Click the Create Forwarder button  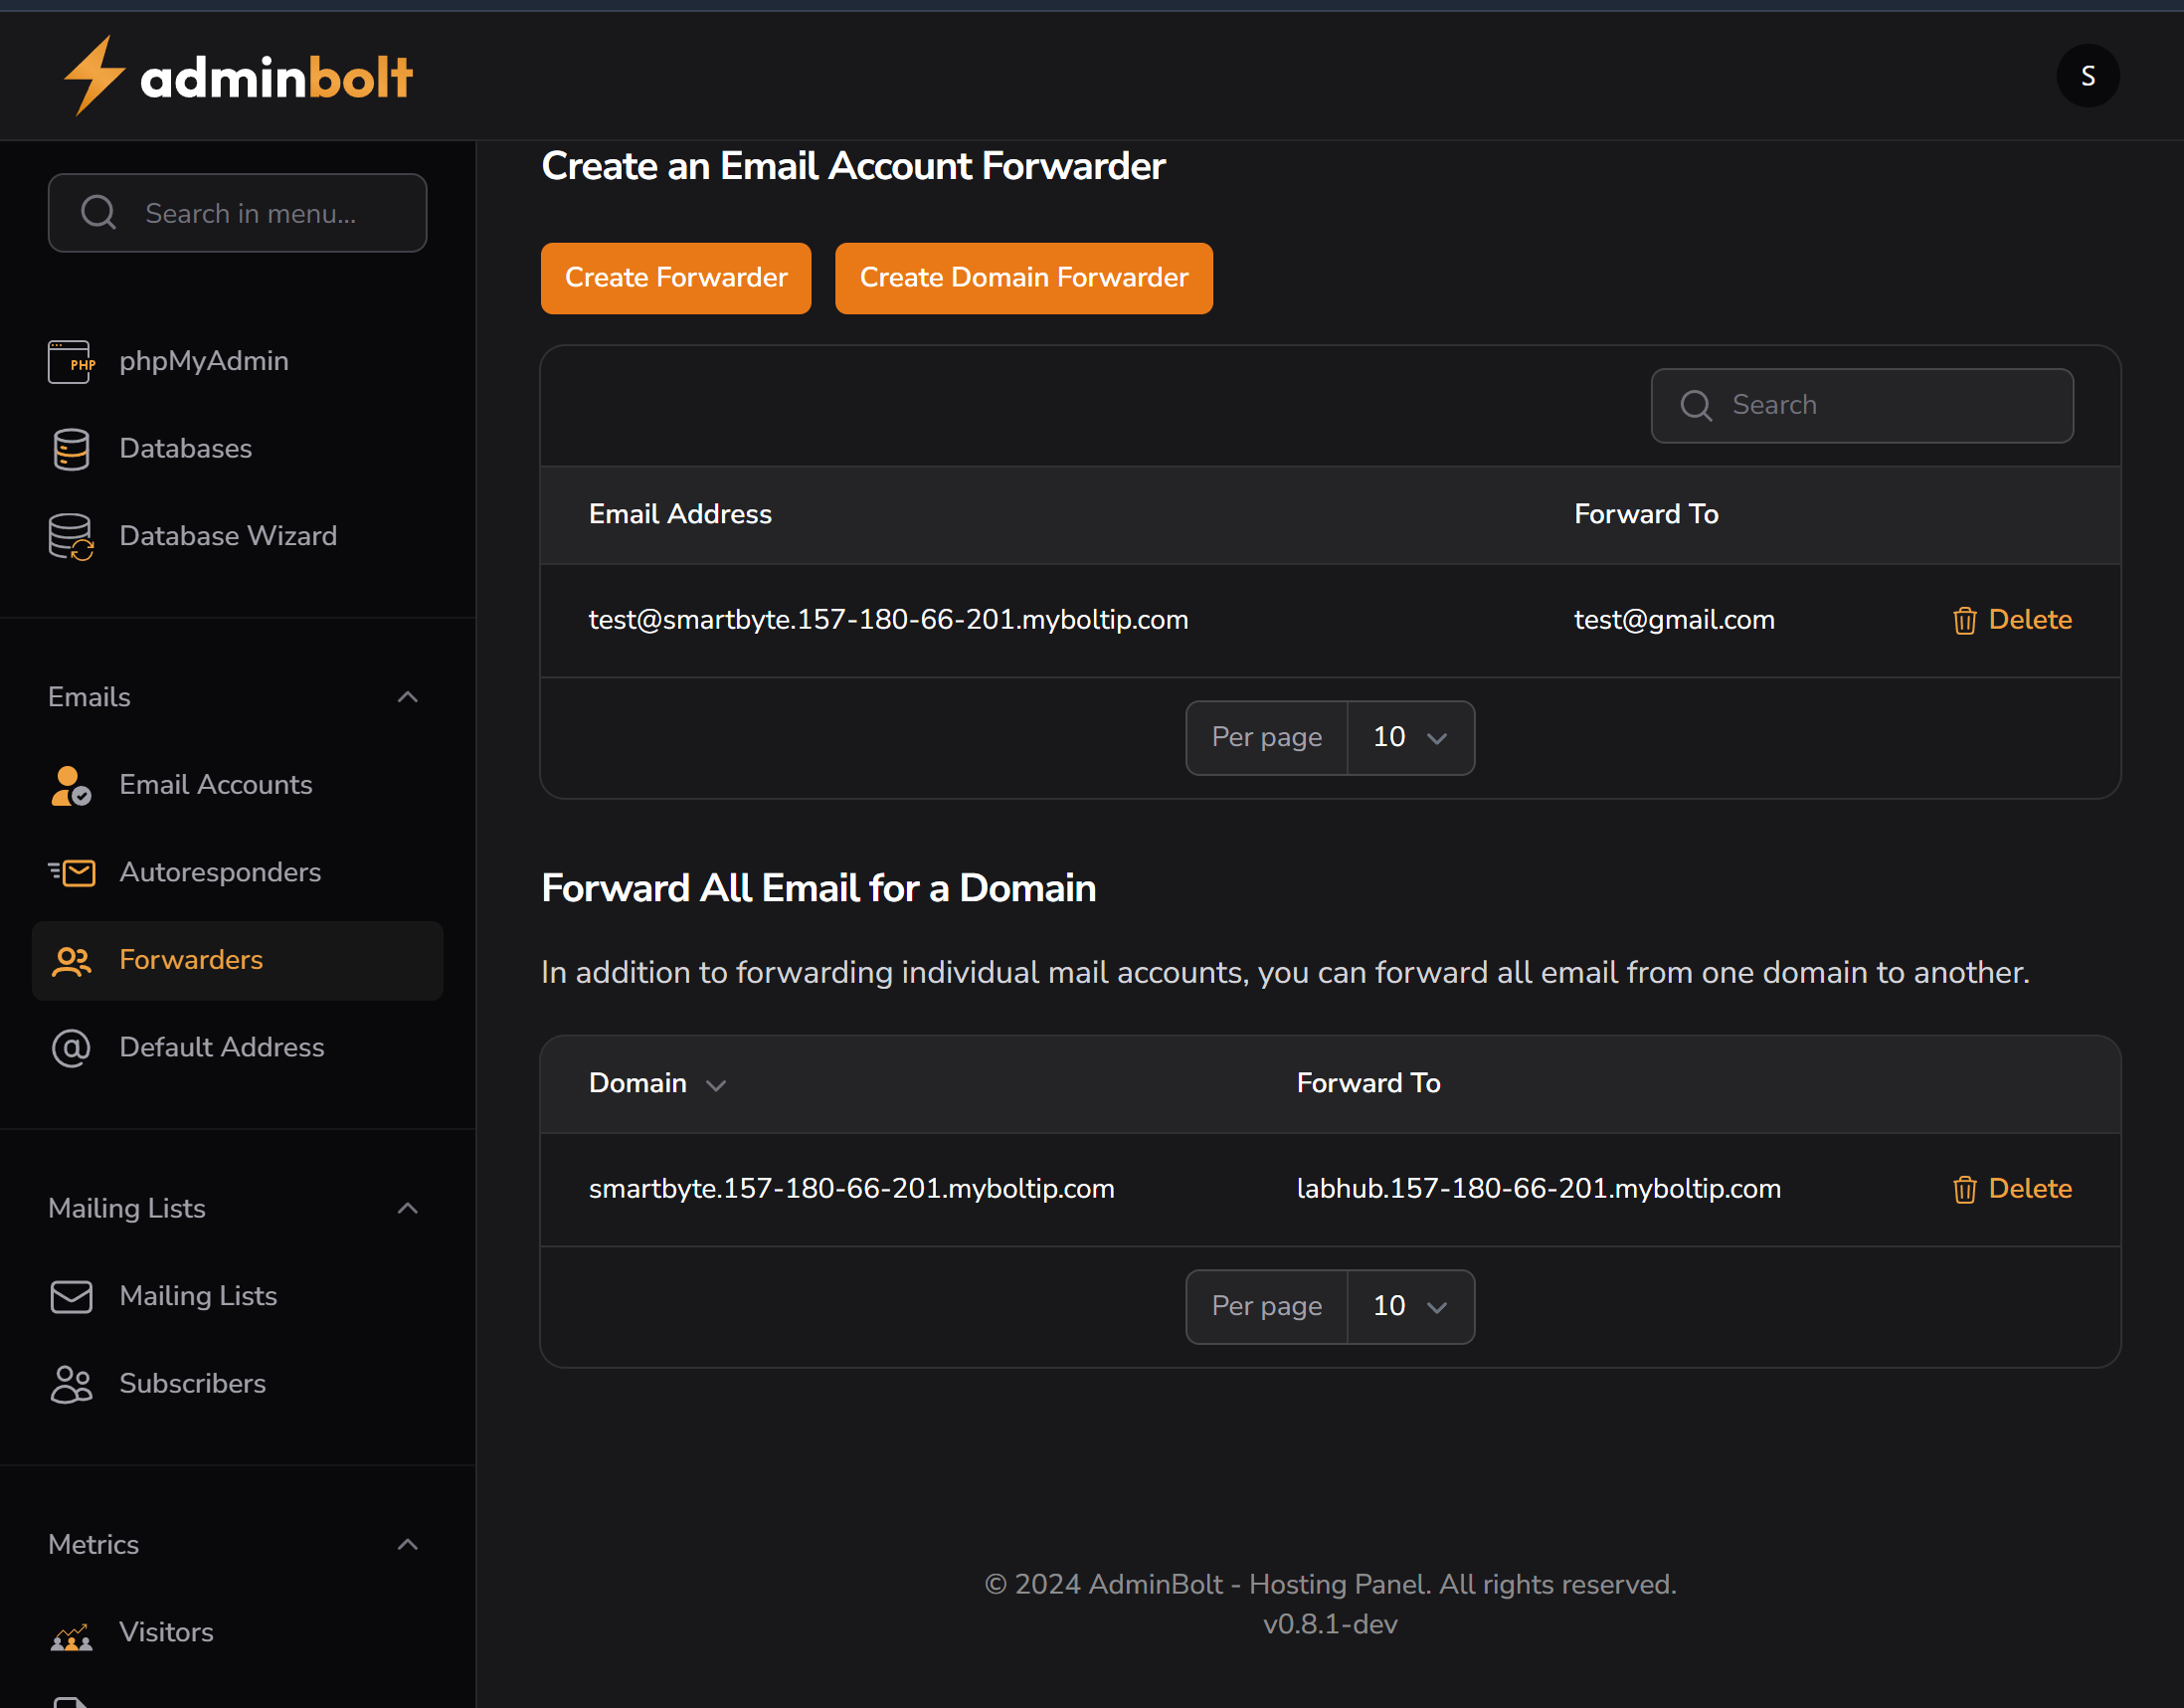[x=675, y=278]
